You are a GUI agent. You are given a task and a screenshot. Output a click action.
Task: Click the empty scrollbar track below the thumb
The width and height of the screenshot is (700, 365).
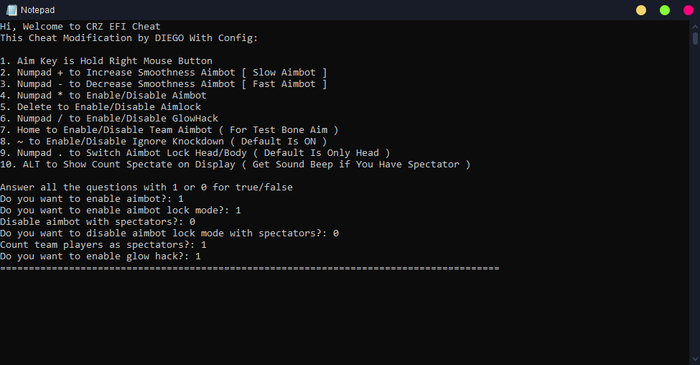[695, 201]
